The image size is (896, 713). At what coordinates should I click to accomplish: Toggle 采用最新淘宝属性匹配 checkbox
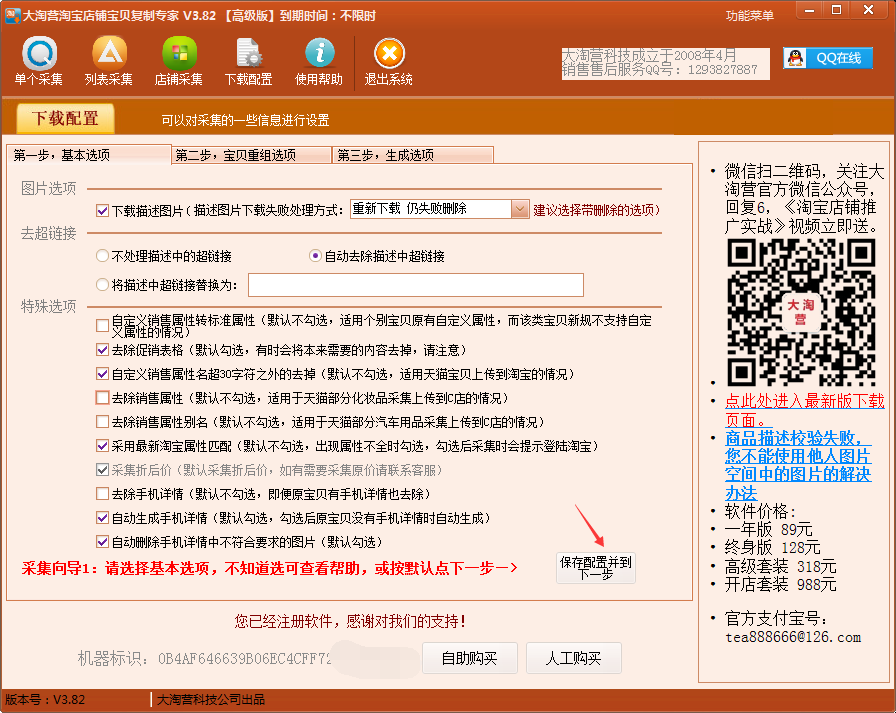[x=102, y=446]
